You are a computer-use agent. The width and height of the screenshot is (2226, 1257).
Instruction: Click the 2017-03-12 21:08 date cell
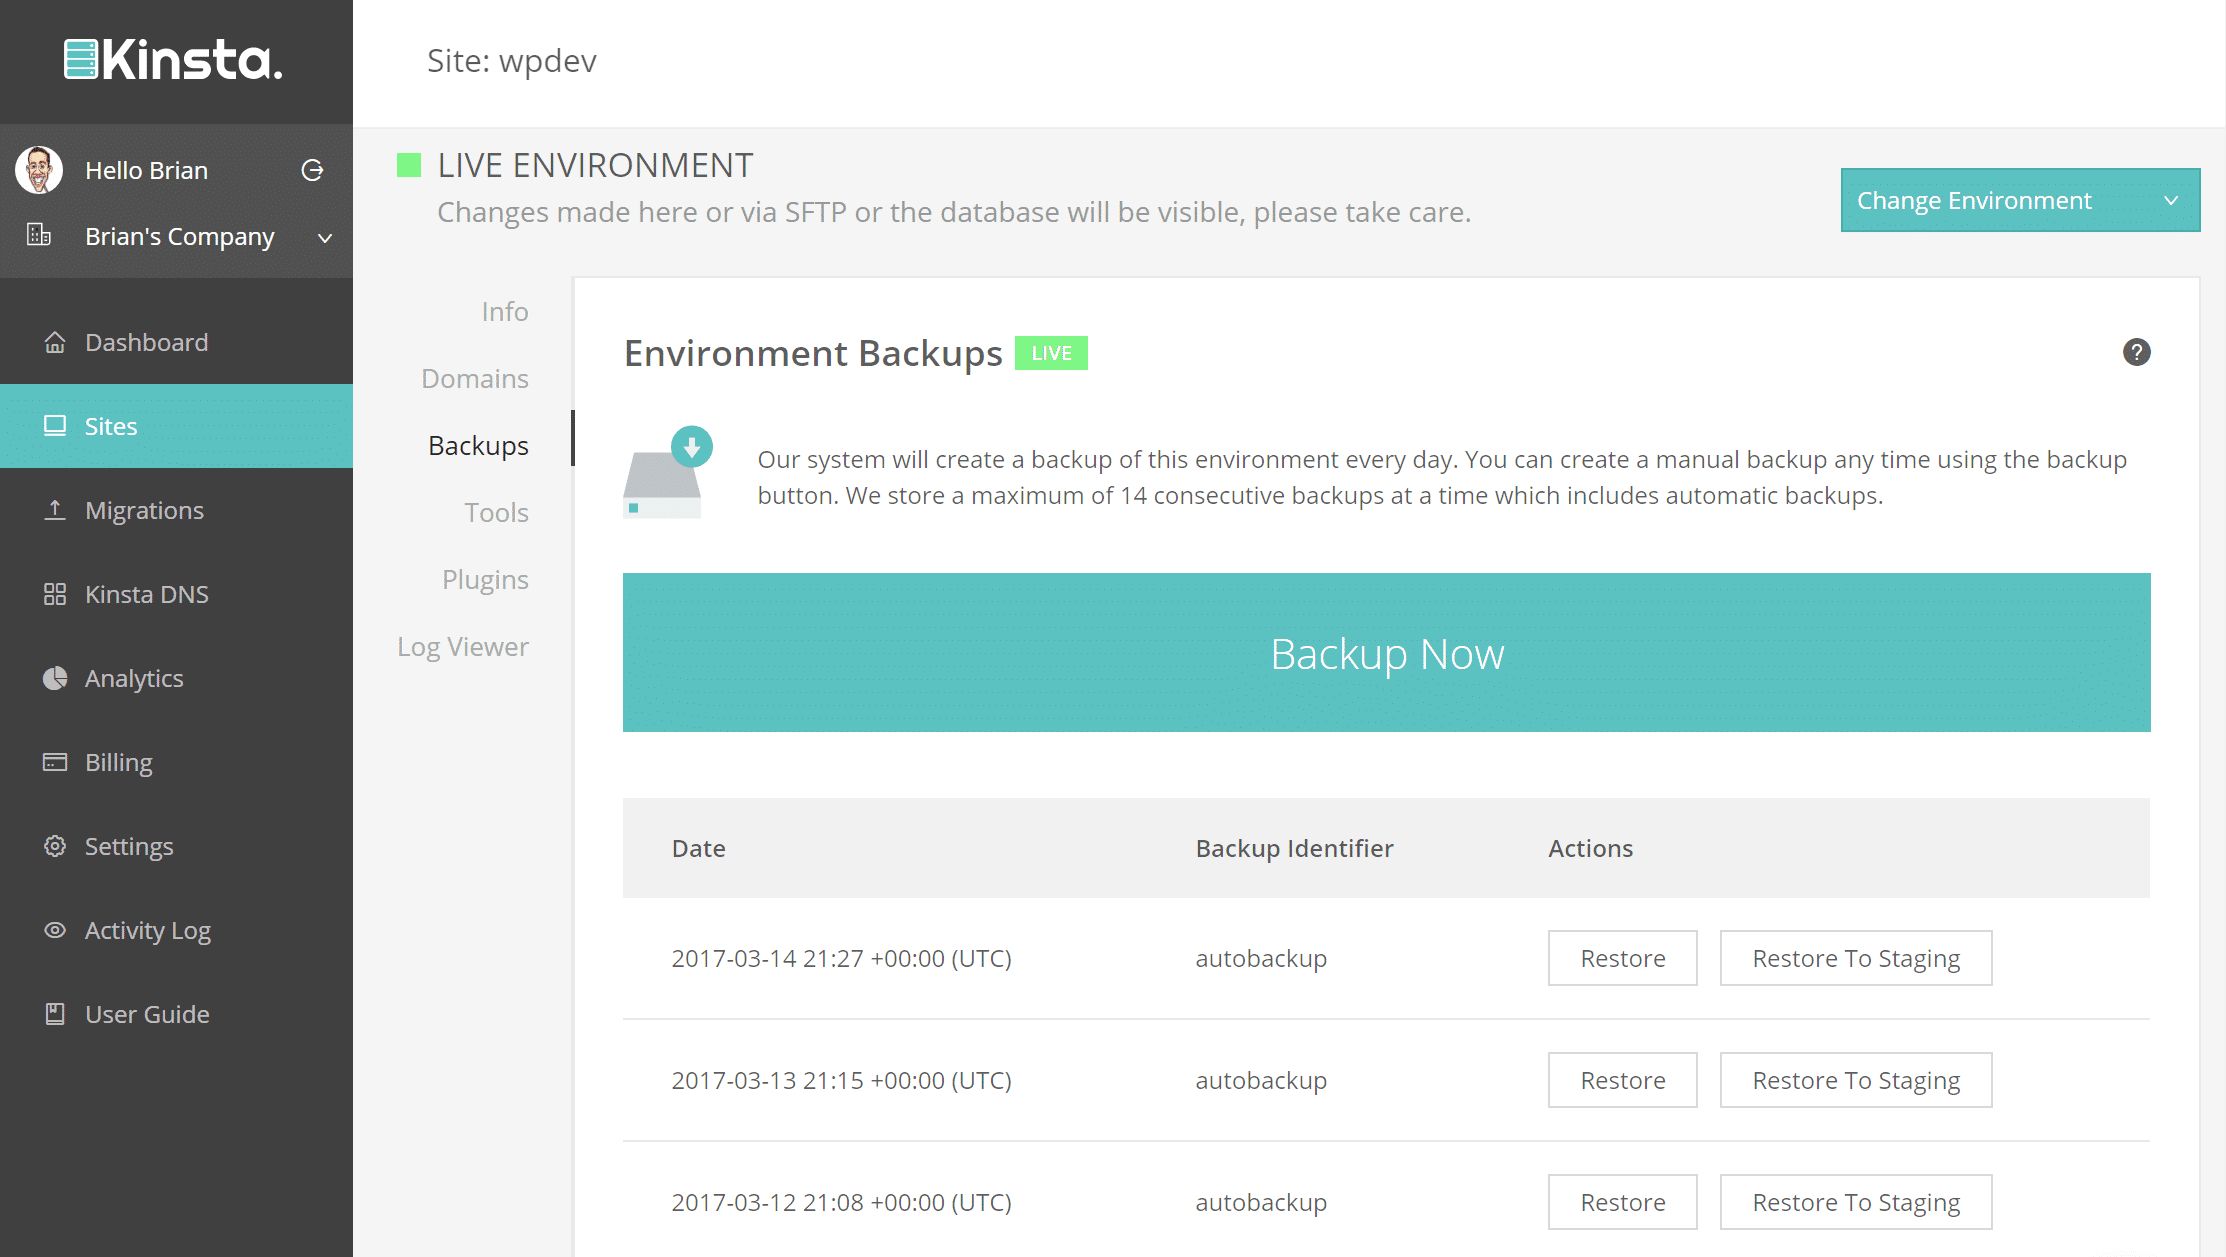coord(841,1202)
